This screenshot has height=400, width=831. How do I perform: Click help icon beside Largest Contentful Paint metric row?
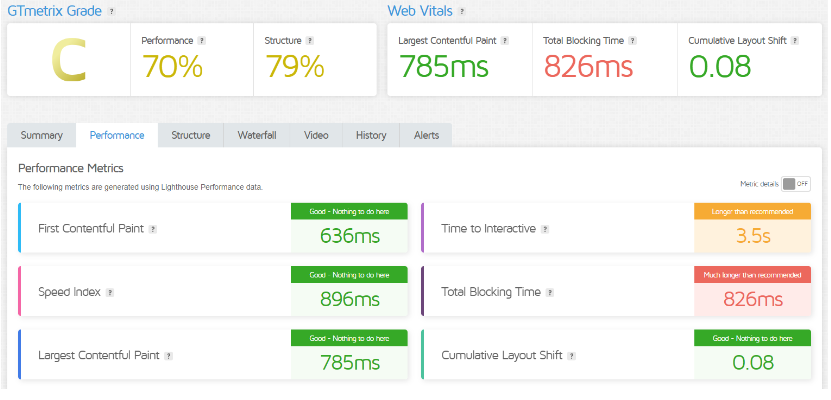tap(169, 356)
